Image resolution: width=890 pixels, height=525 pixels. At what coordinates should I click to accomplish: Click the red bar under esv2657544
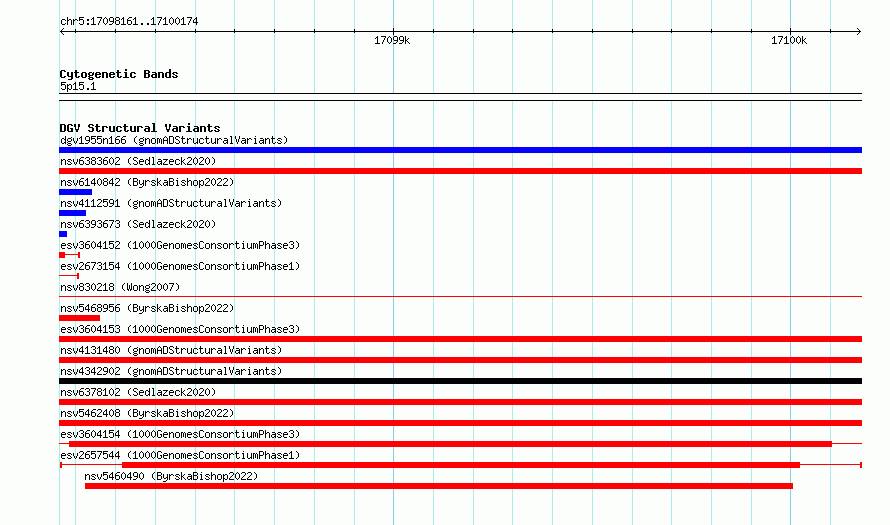pyautogui.click(x=461, y=465)
